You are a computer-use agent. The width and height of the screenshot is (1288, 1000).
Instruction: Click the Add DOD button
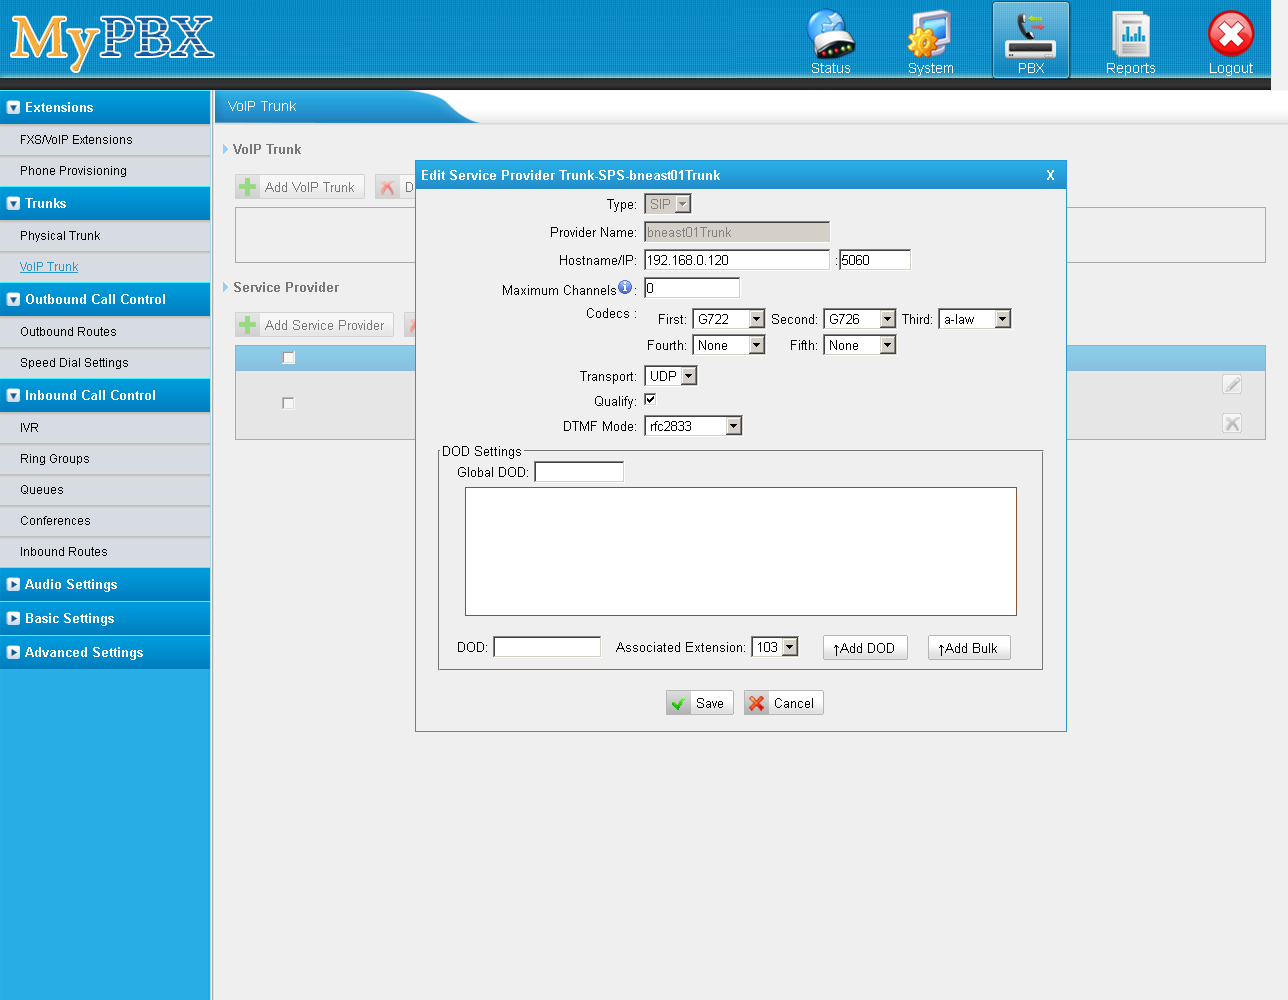click(865, 648)
